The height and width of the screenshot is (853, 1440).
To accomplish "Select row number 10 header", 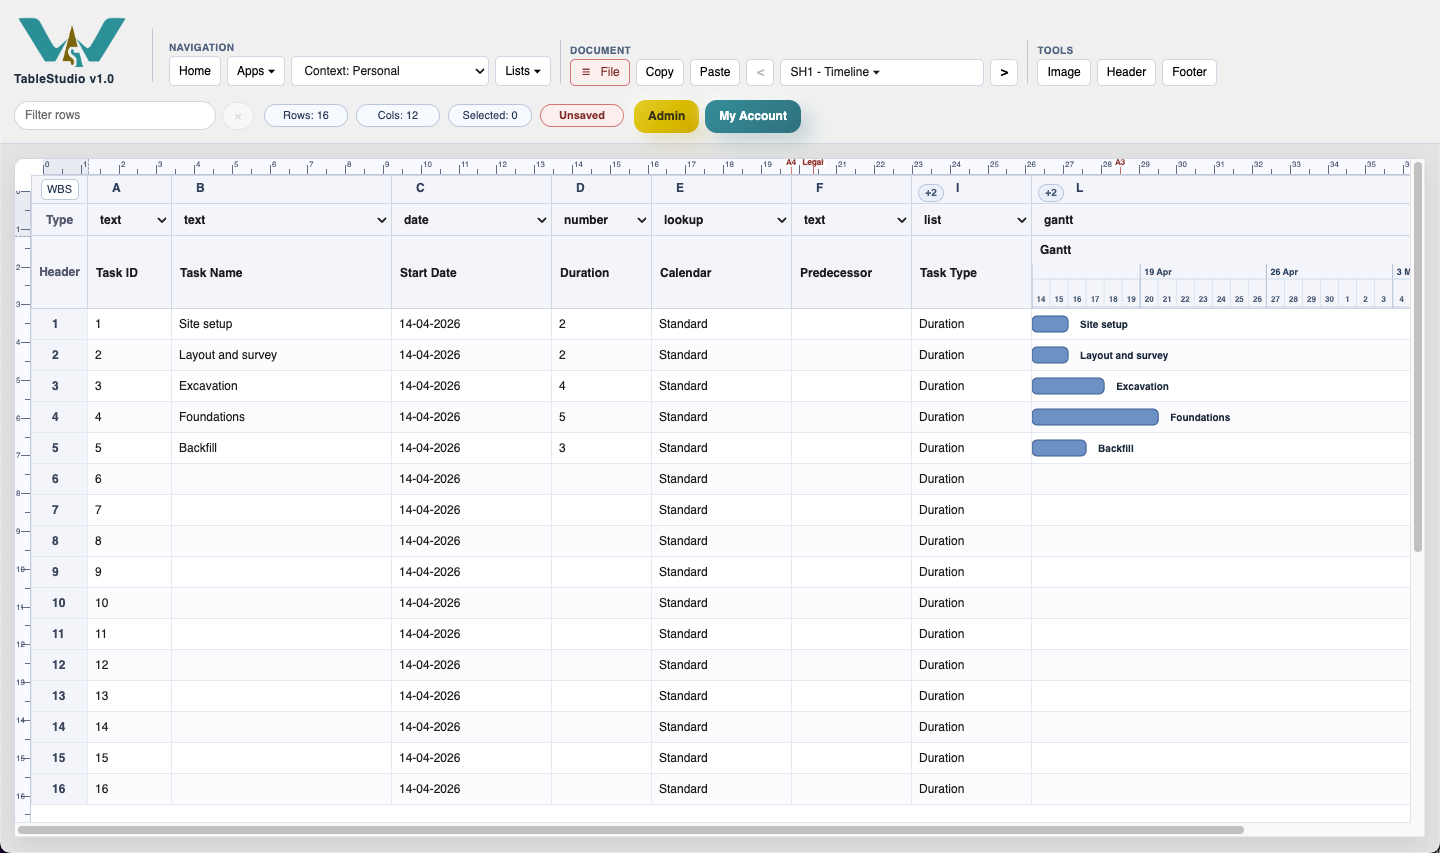I will pos(59,603).
